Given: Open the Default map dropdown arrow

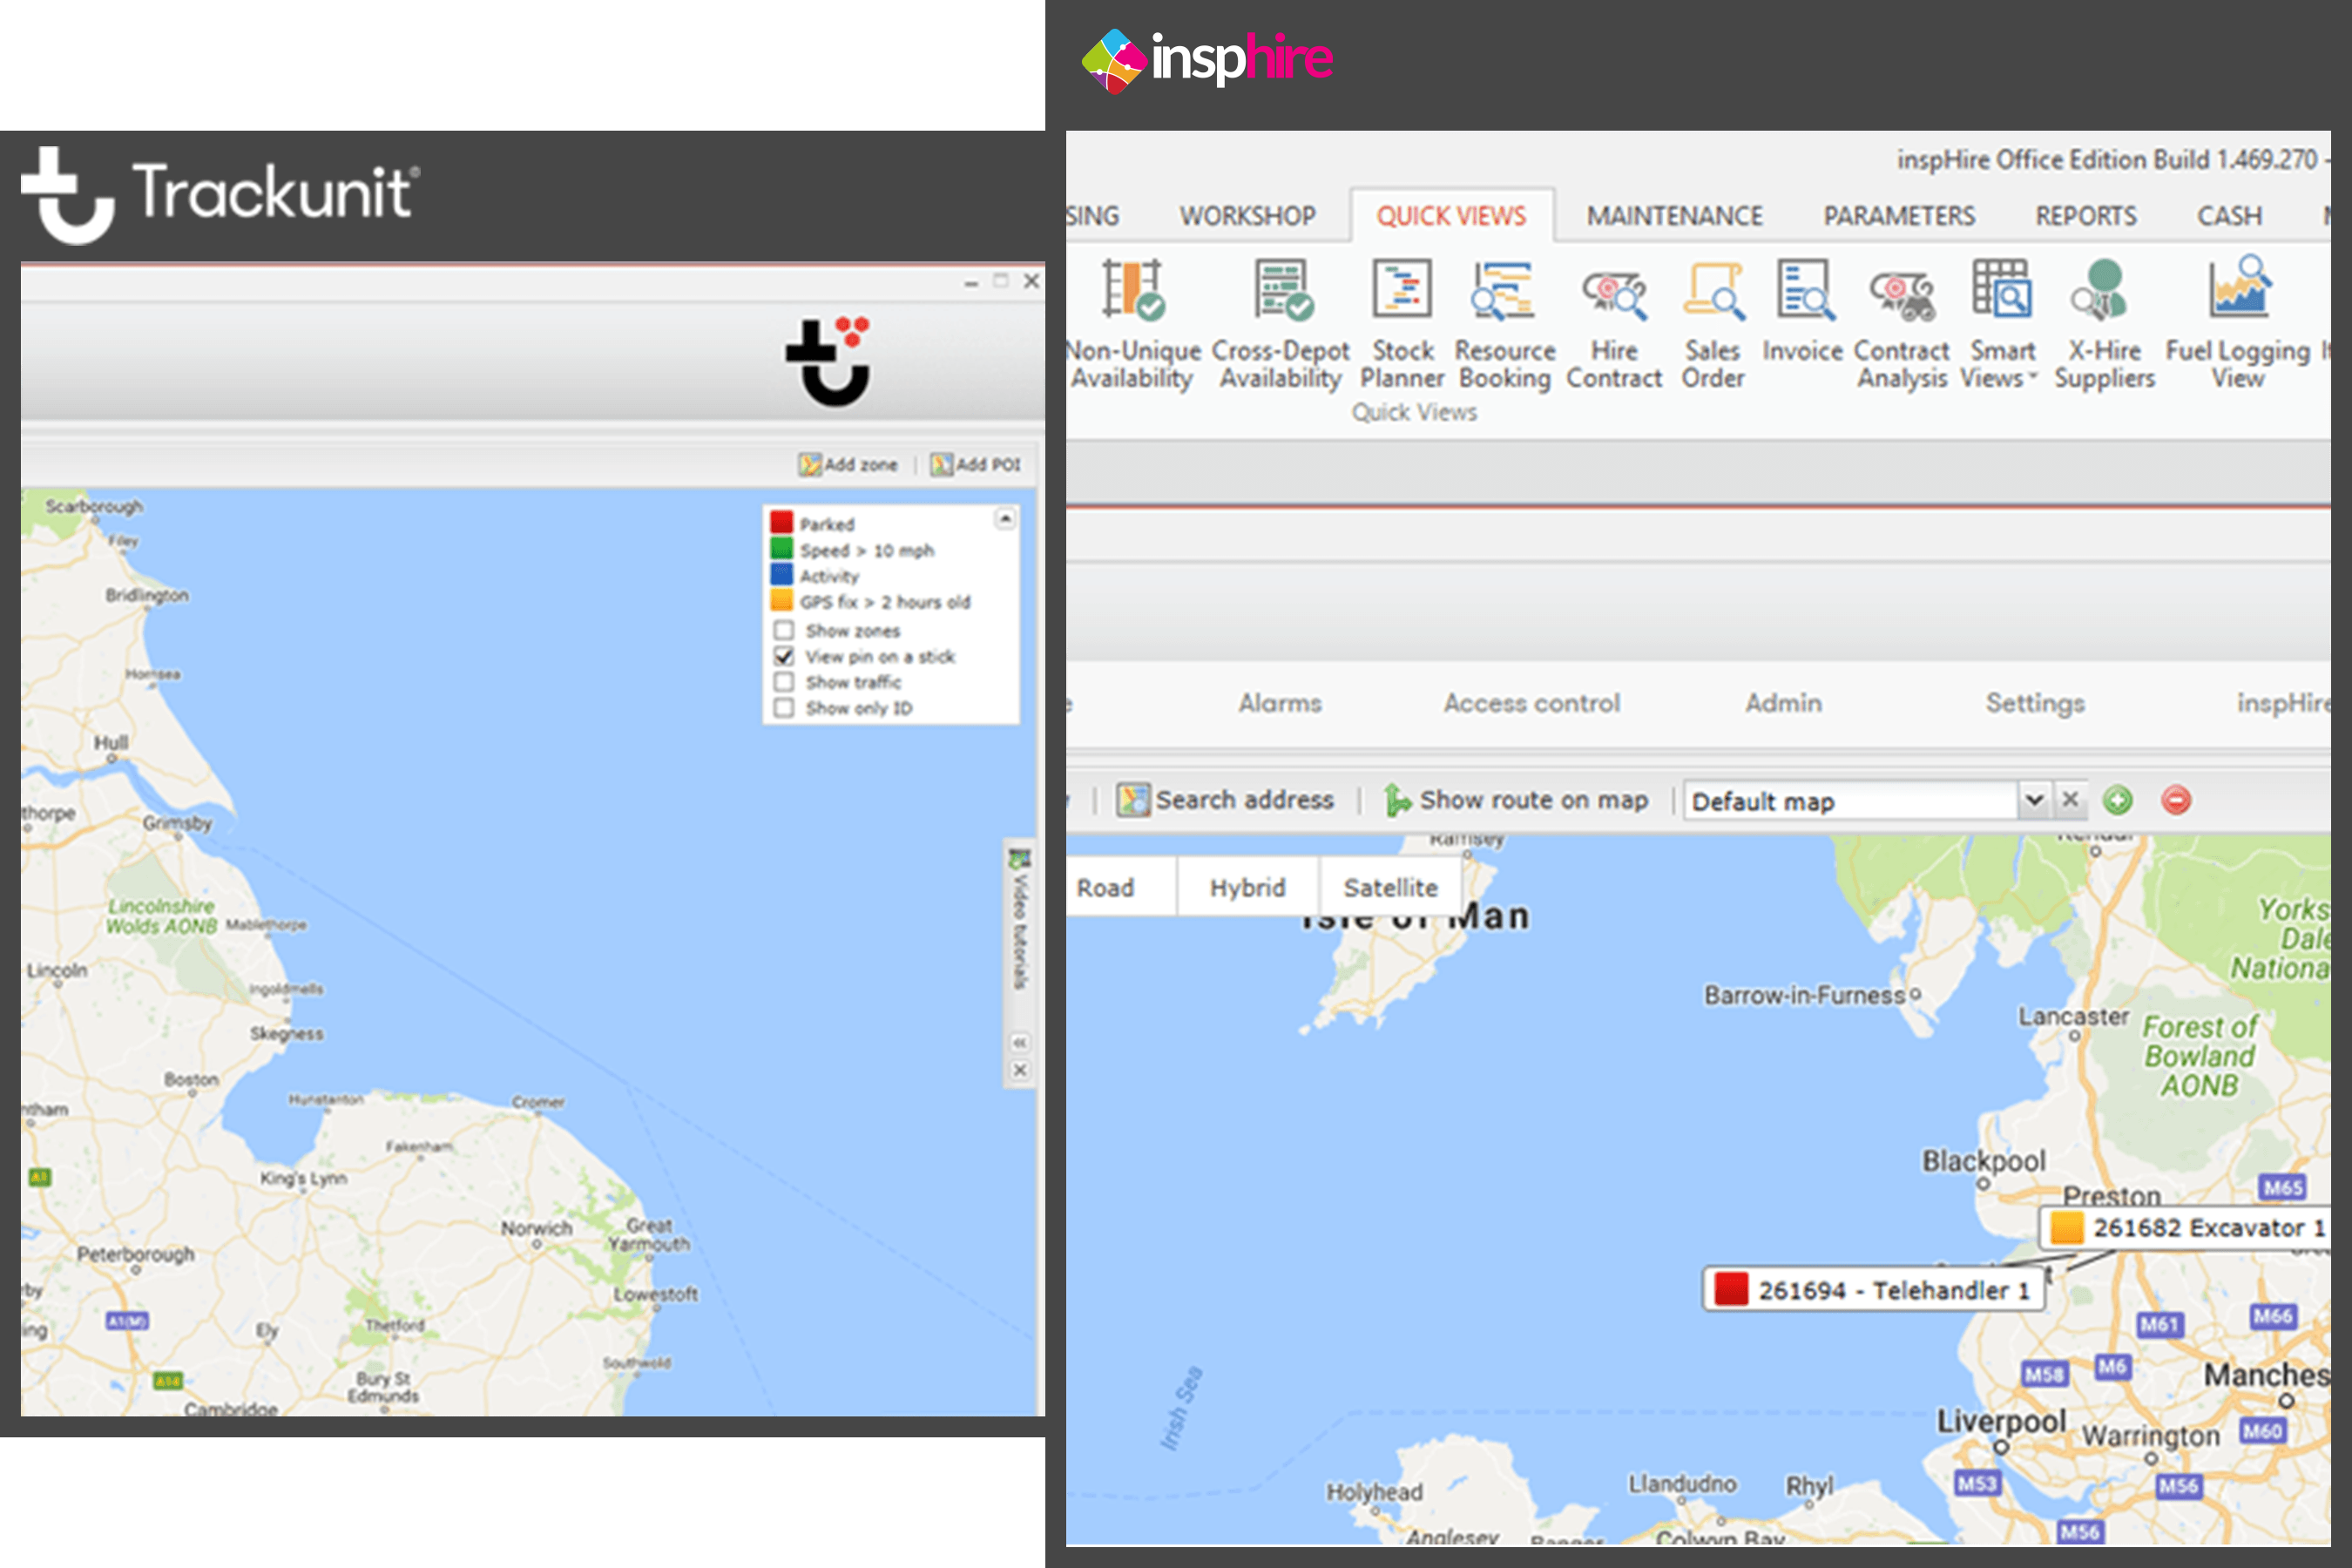Looking at the screenshot, I should coord(2033,800).
